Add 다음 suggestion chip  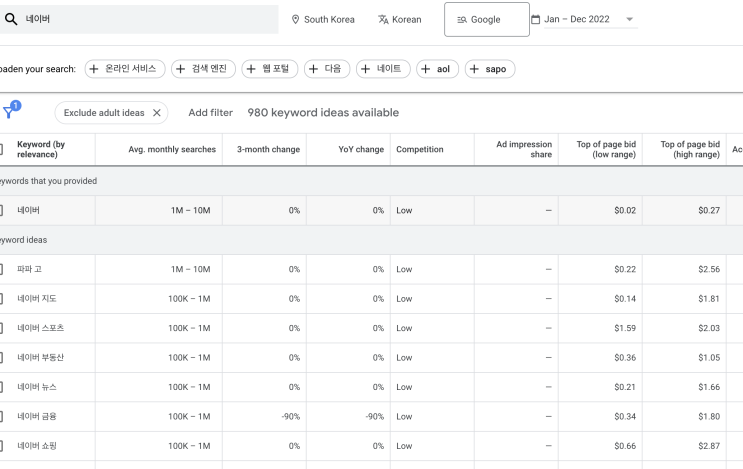[327, 69]
